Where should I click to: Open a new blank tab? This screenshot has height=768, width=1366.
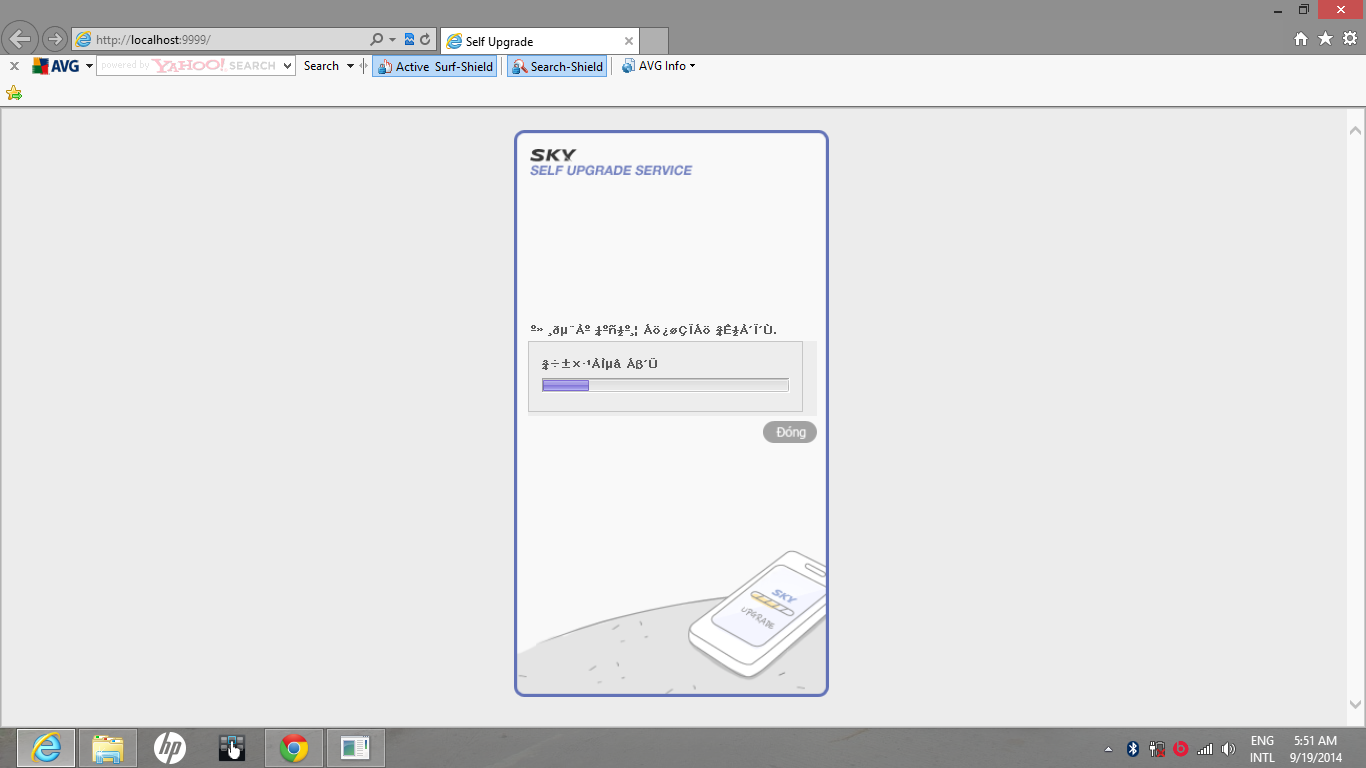point(654,41)
